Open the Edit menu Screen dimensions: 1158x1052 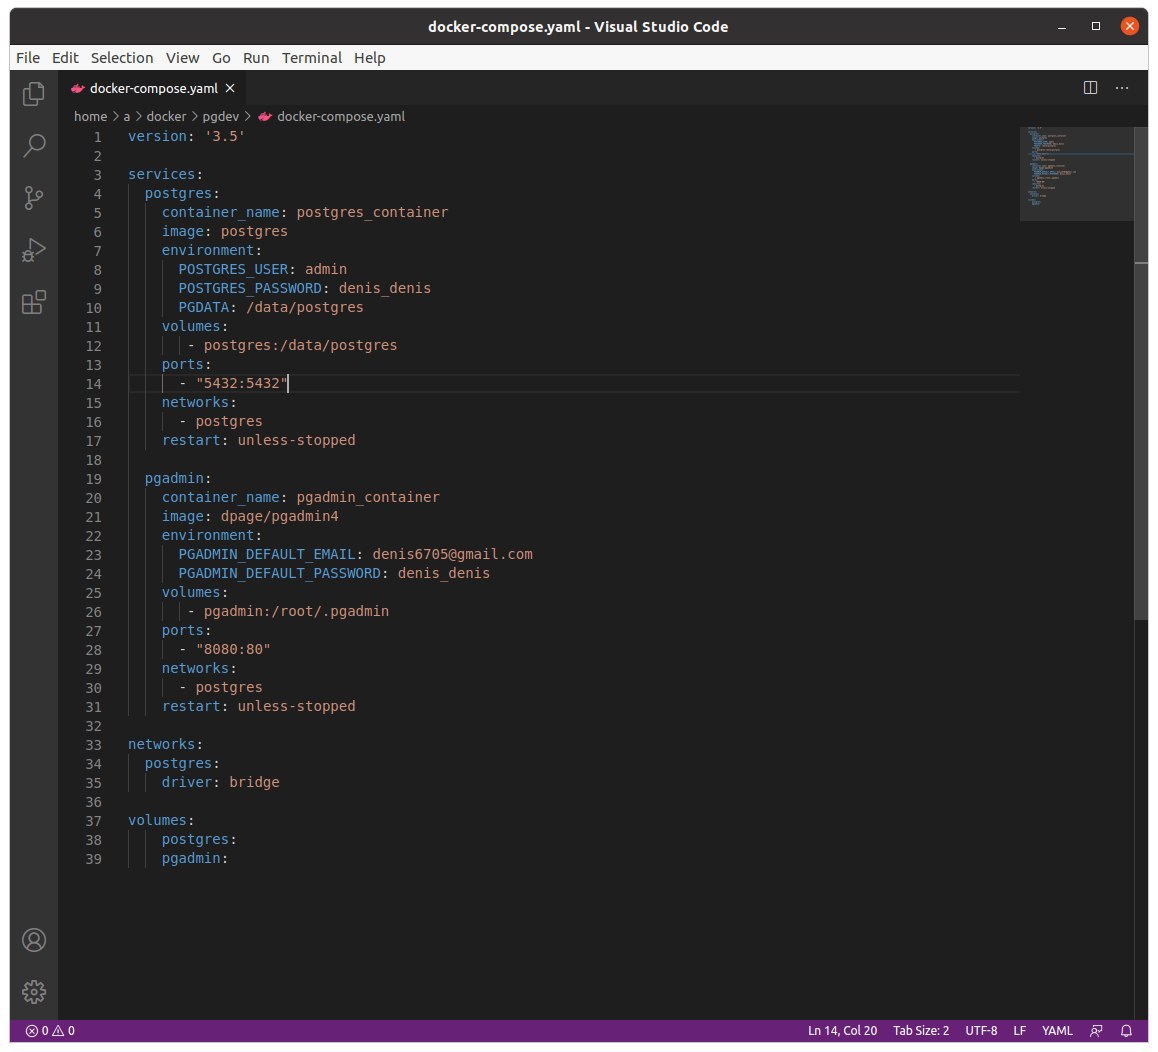pos(65,58)
